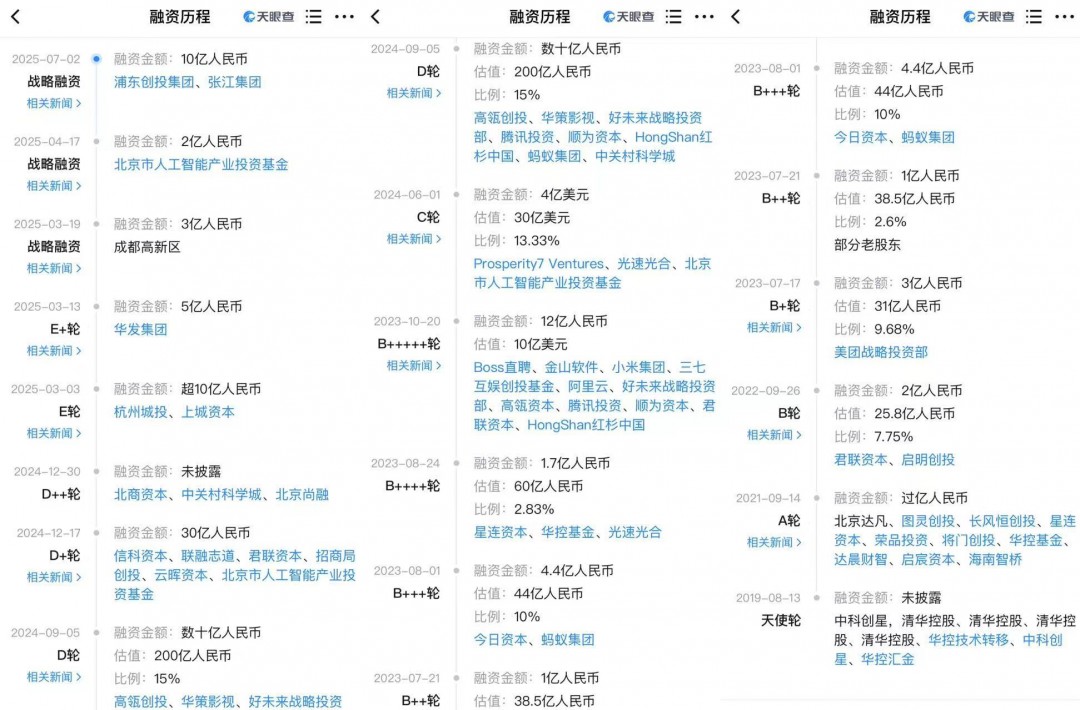This screenshot has width=1080, height=710.
Task: Open investor 荣品投资
Action: coord(901,541)
